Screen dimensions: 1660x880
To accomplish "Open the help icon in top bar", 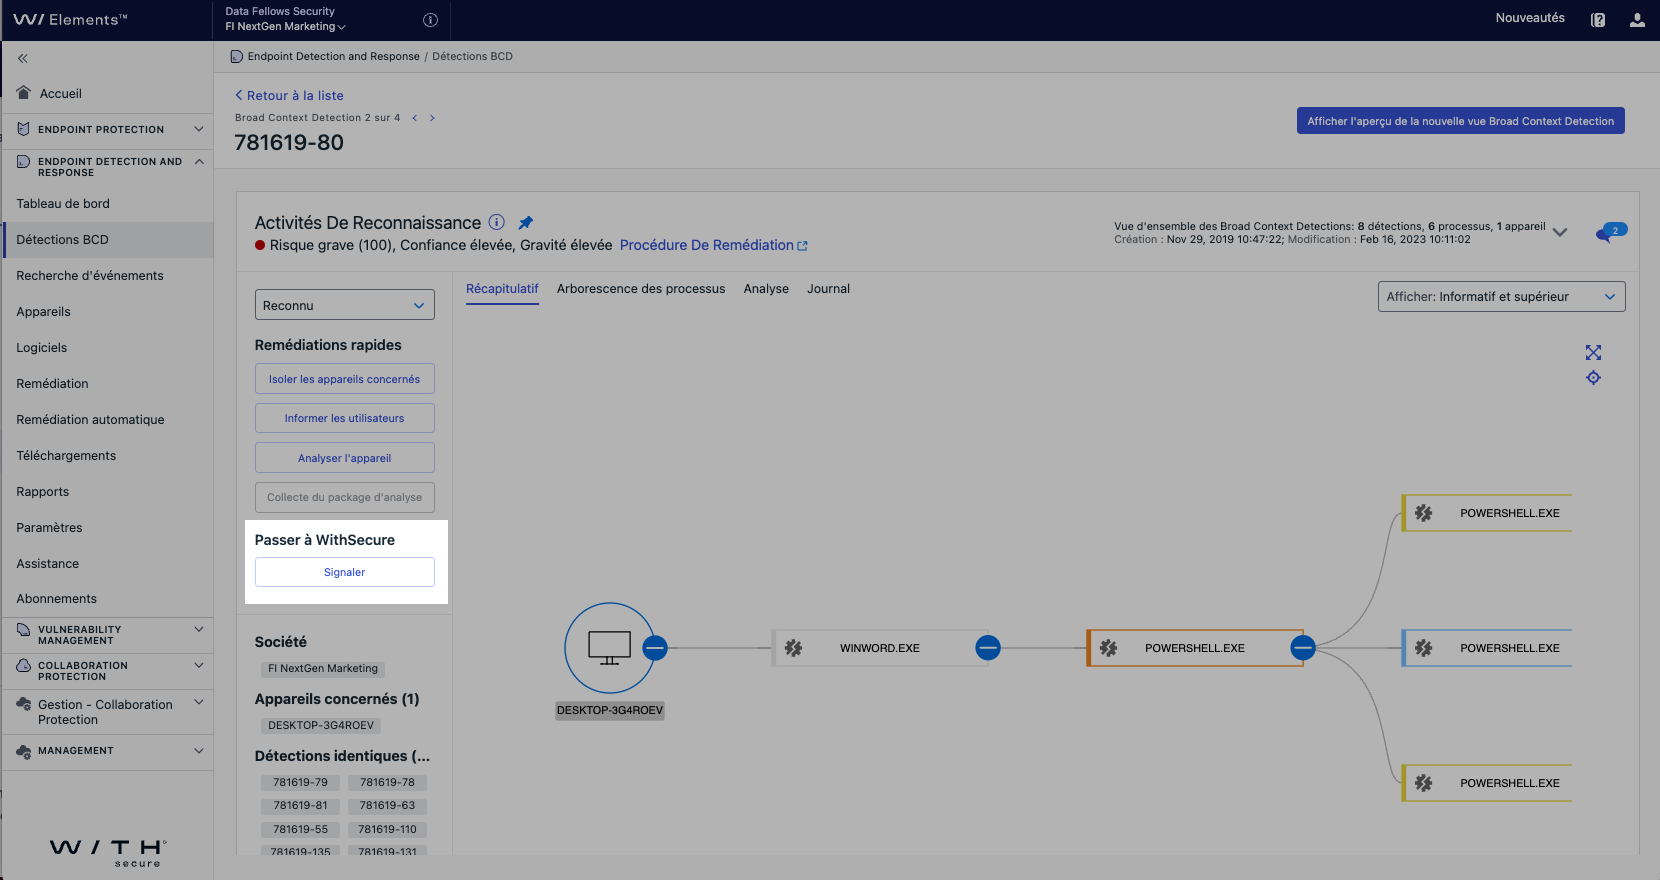I will tap(1598, 20).
